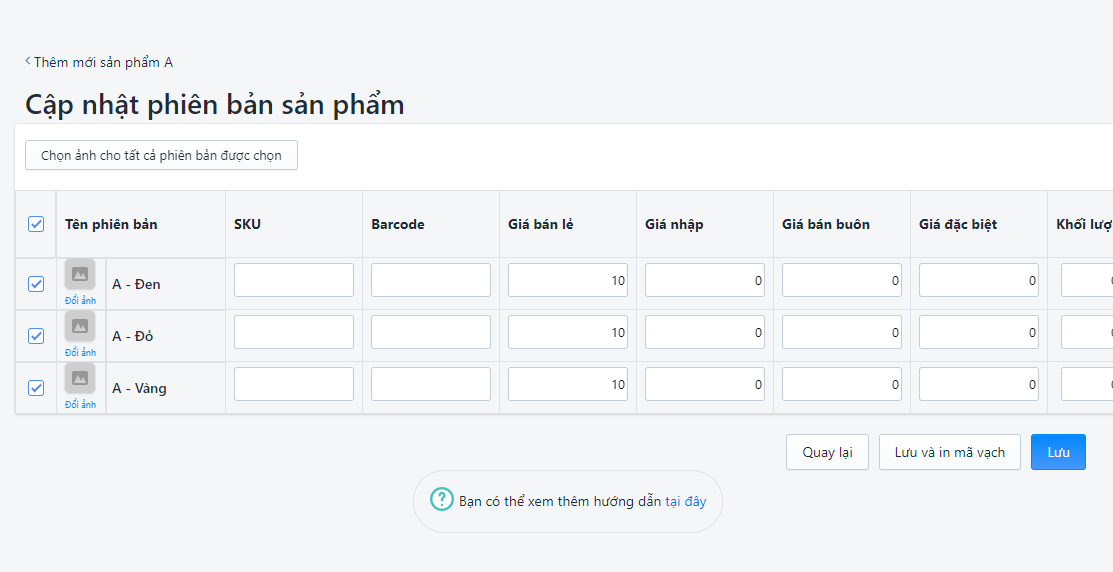The width and height of the screenshot is (1113, 572).
Task: Click the Lưu và in mã vạch button
Action: click(949, 452)
